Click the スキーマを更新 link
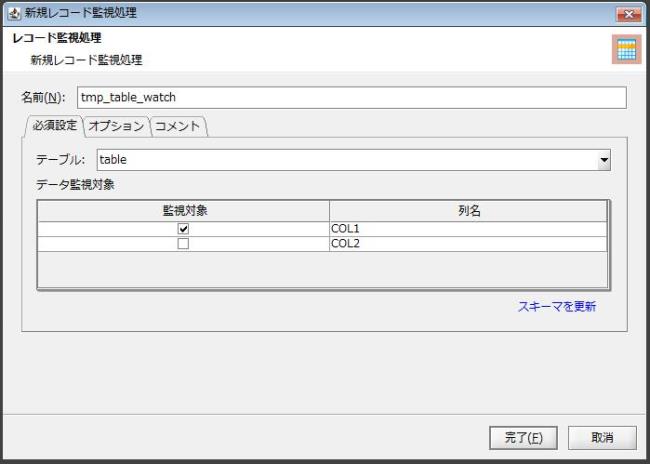 (557, 307)
